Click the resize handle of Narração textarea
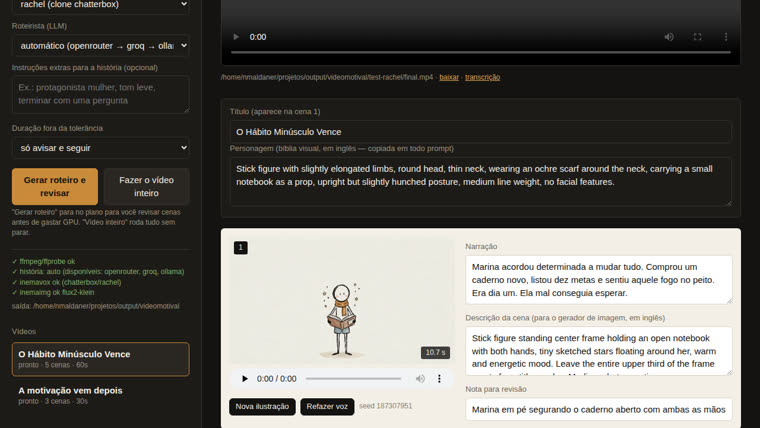The width and height of the screenshot is (760, 428). click(x=728, y=301)
